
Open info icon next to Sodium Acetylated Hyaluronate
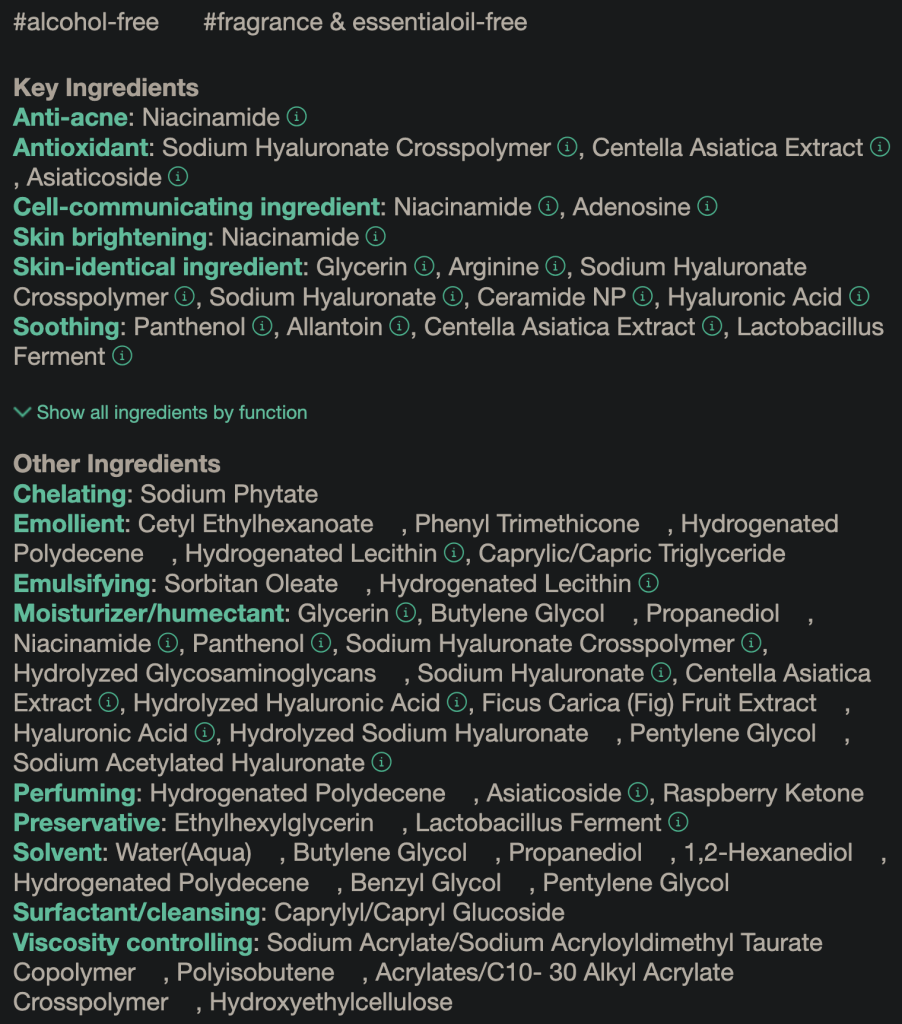381,763
